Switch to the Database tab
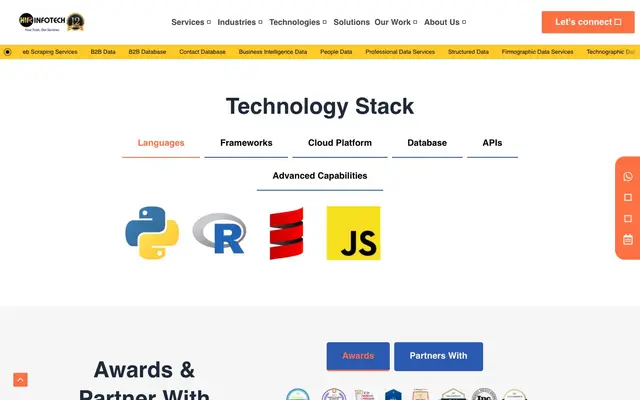 [x=427, y=143]
